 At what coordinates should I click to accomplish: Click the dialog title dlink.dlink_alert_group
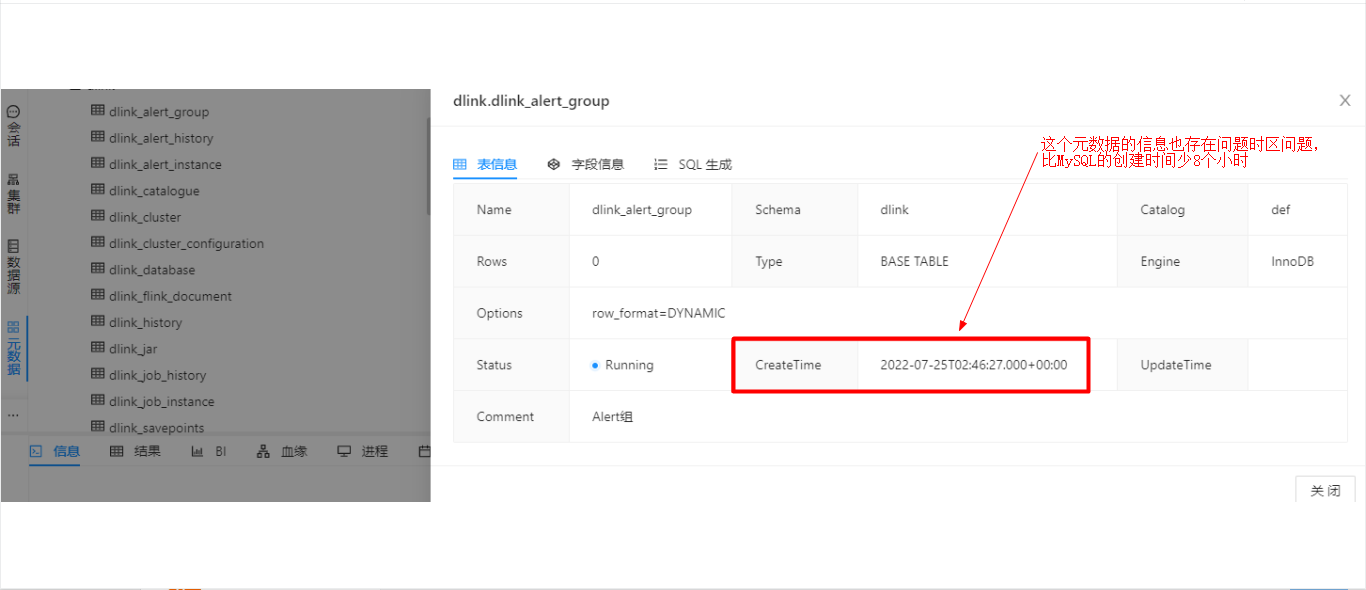point(531,101)
